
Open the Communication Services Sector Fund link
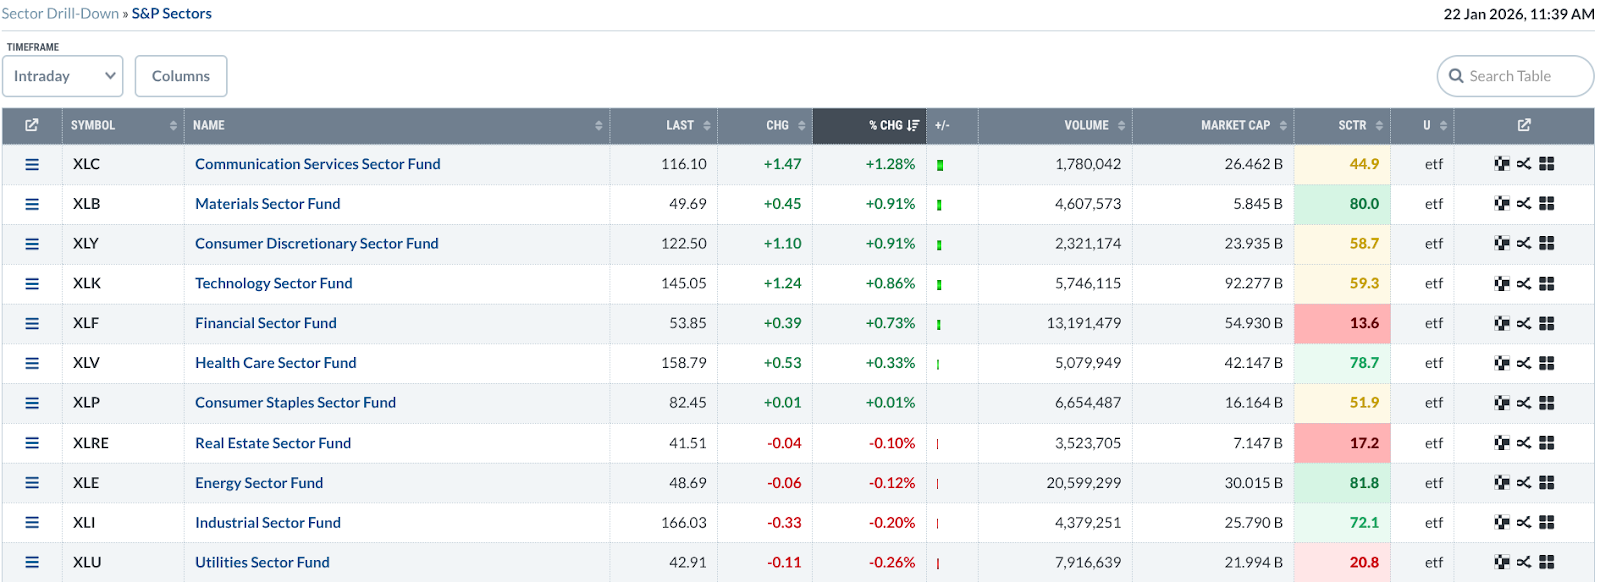click(317, 164)
